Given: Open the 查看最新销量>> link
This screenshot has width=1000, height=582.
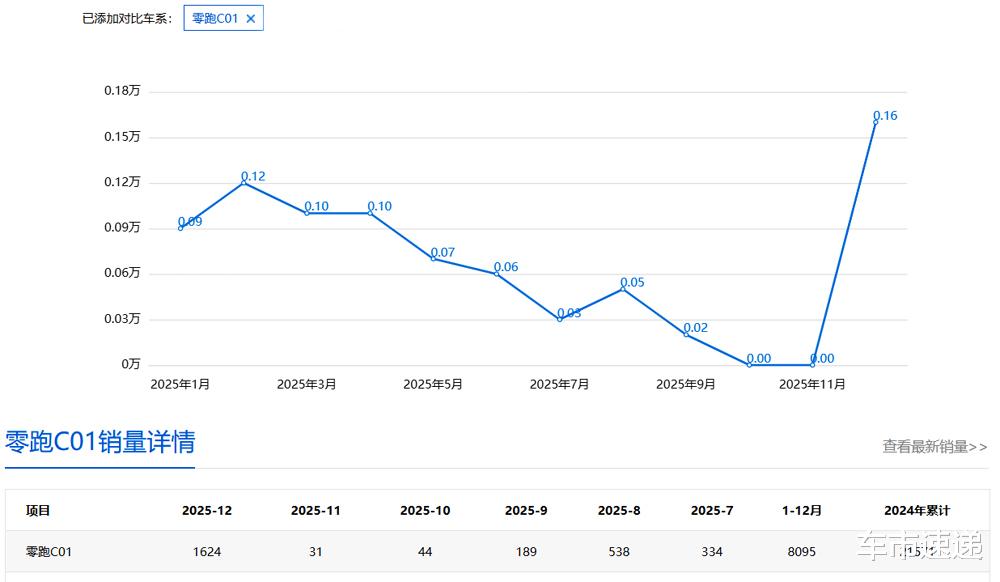Looking at the screenshot, I should click(934, 446).
